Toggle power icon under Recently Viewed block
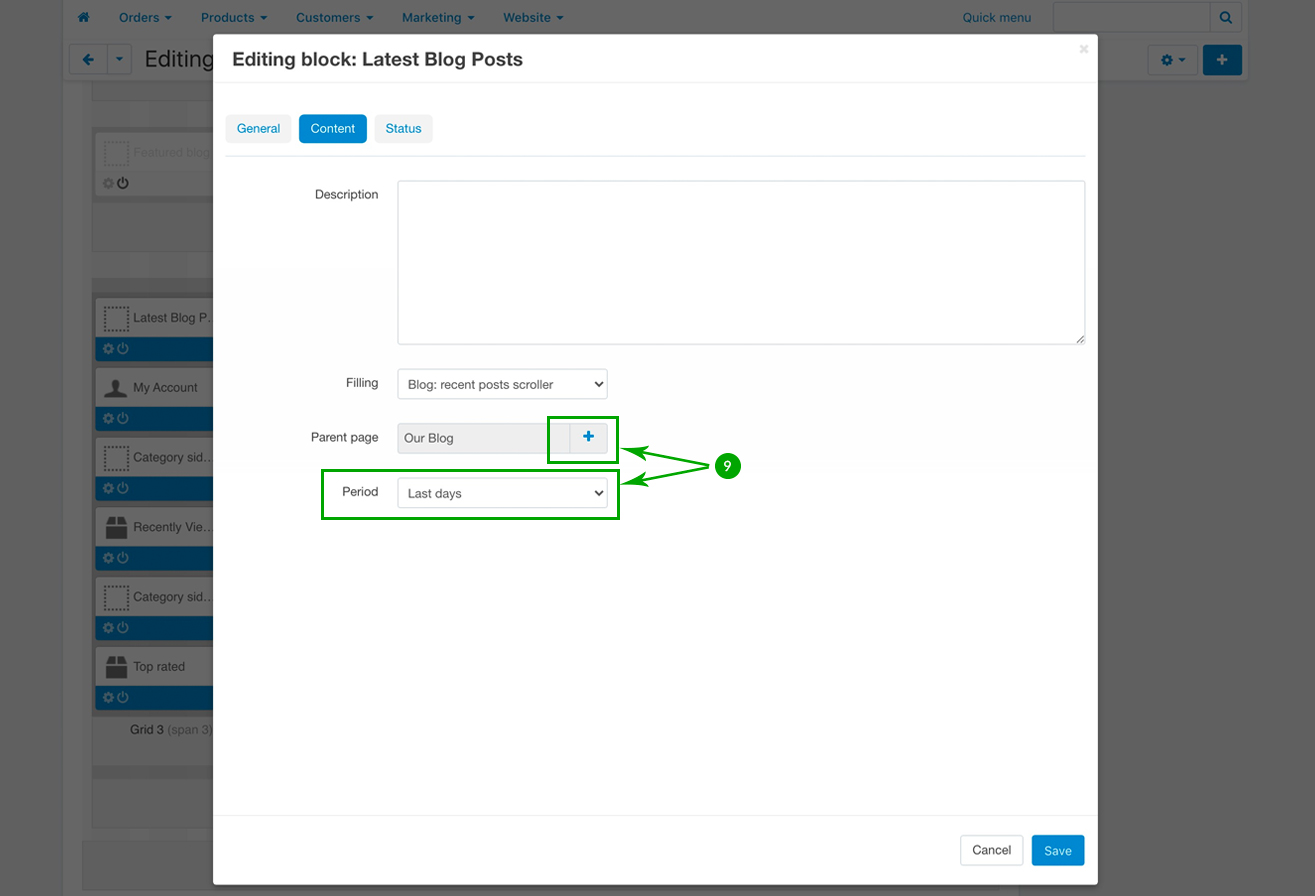This screenshot has height=896, width=1315. (123, 558)
